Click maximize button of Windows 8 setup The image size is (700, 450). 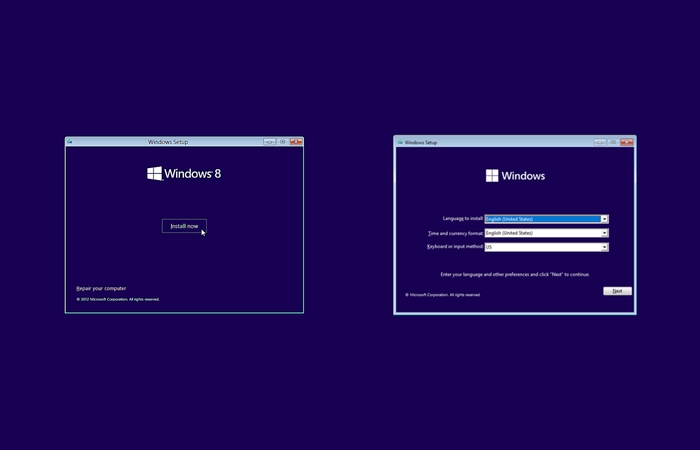click(x=283, y=142)
